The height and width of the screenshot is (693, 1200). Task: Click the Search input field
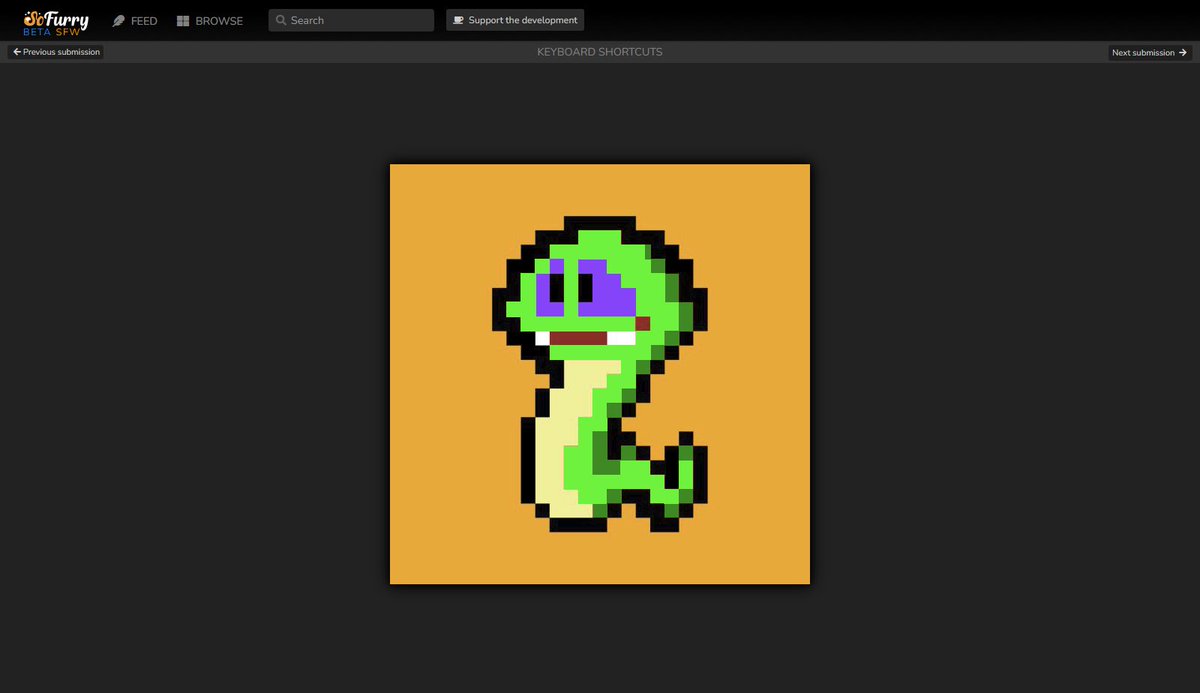point(351,20)
